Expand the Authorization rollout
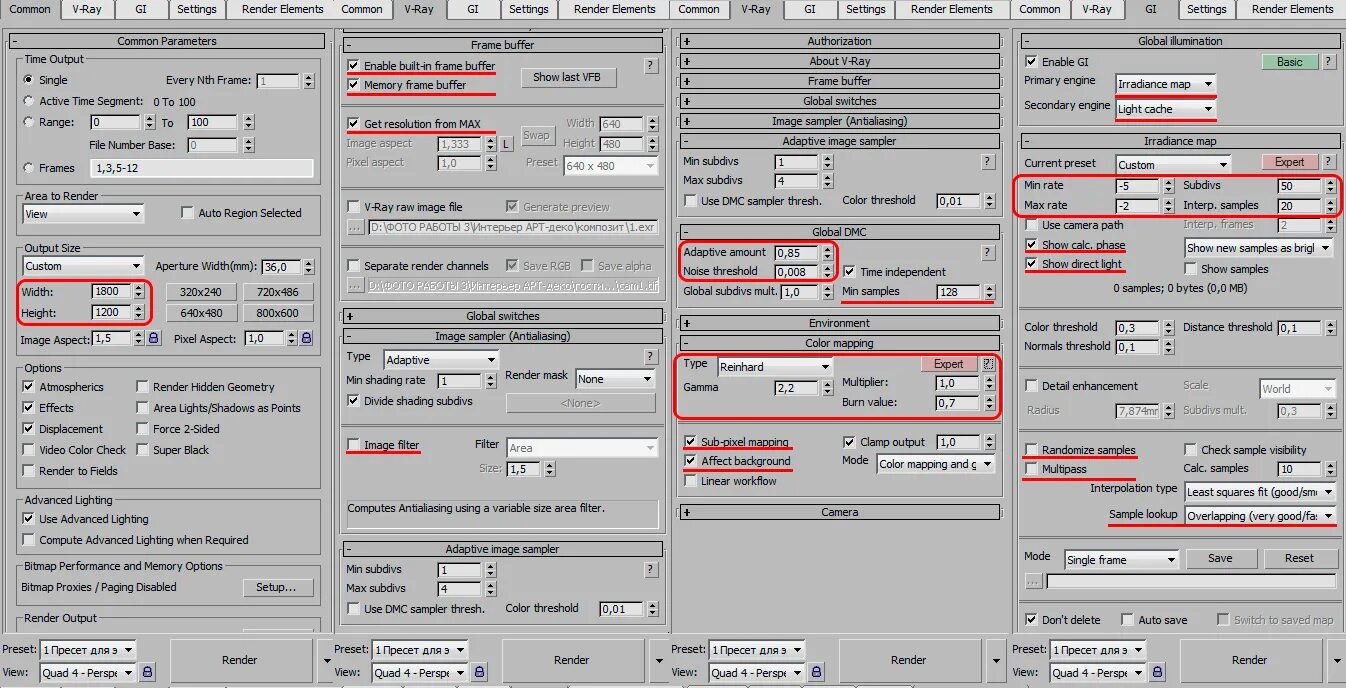This screenshot has width=1346, height=688. [839, 41]
